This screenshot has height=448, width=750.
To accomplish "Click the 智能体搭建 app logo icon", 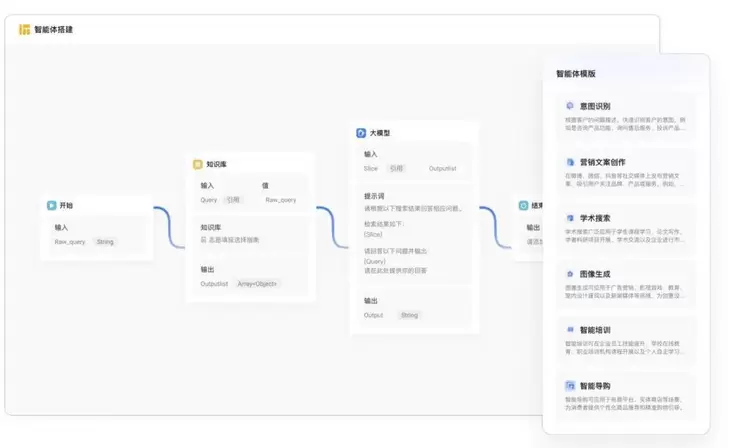I will click(24, 30).
